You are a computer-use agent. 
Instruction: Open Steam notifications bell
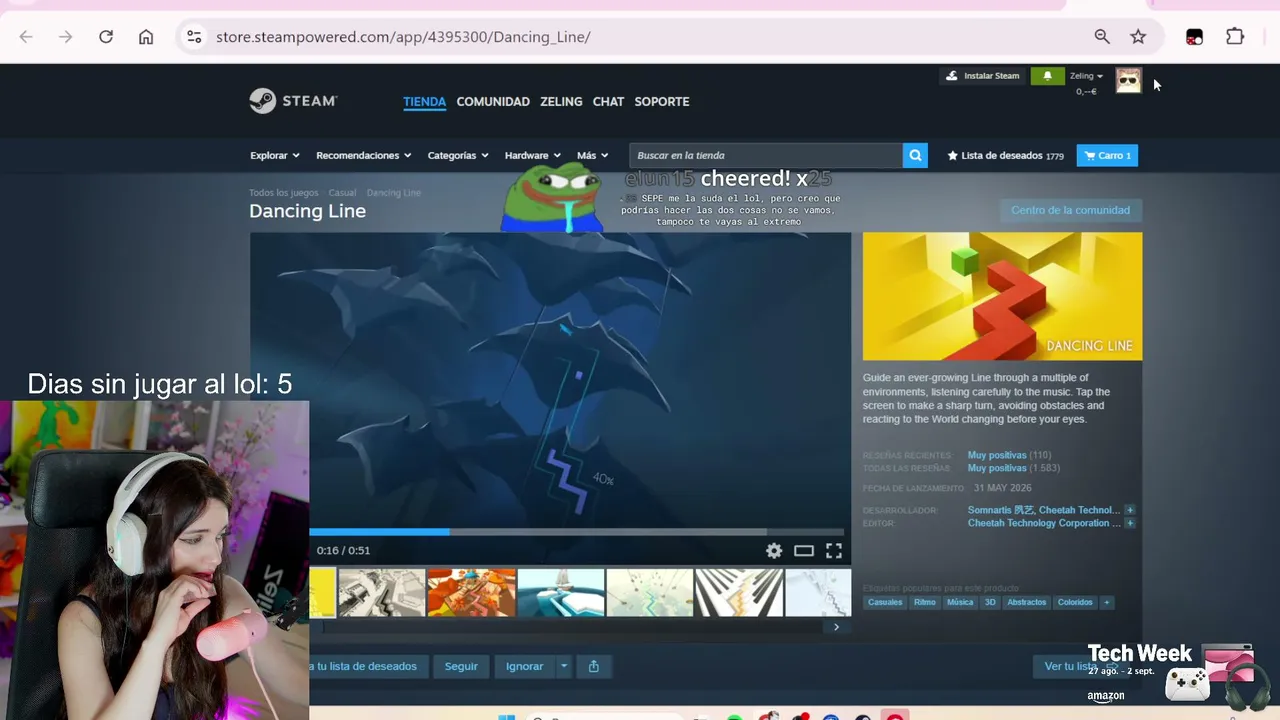point(1047,76)
